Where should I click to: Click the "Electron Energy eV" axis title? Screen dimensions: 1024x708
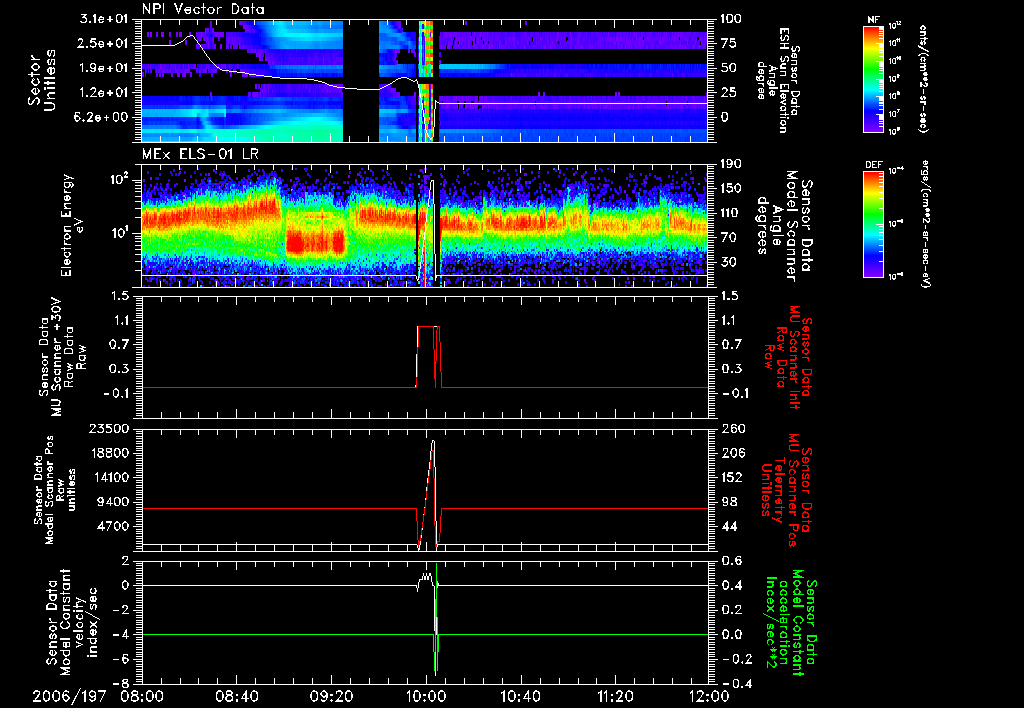(73, 225)
